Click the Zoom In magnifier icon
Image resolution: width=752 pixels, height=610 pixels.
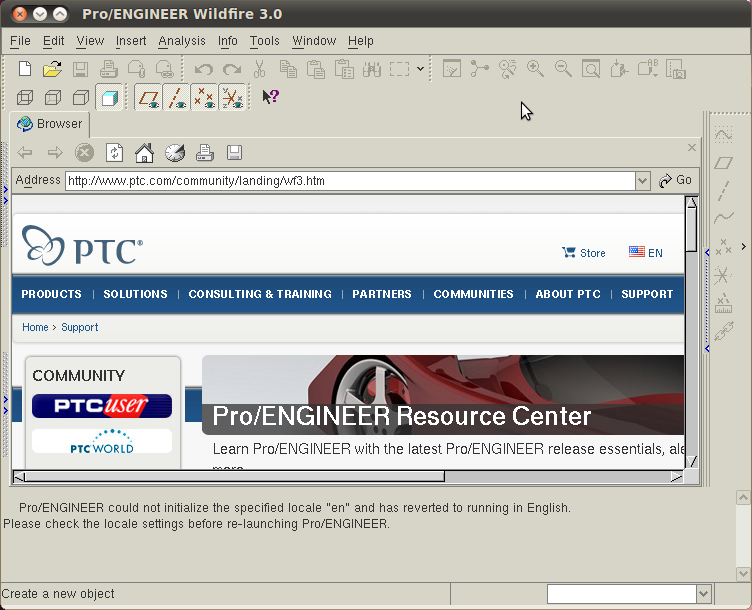pyautogui.click(x=535, y=69)
